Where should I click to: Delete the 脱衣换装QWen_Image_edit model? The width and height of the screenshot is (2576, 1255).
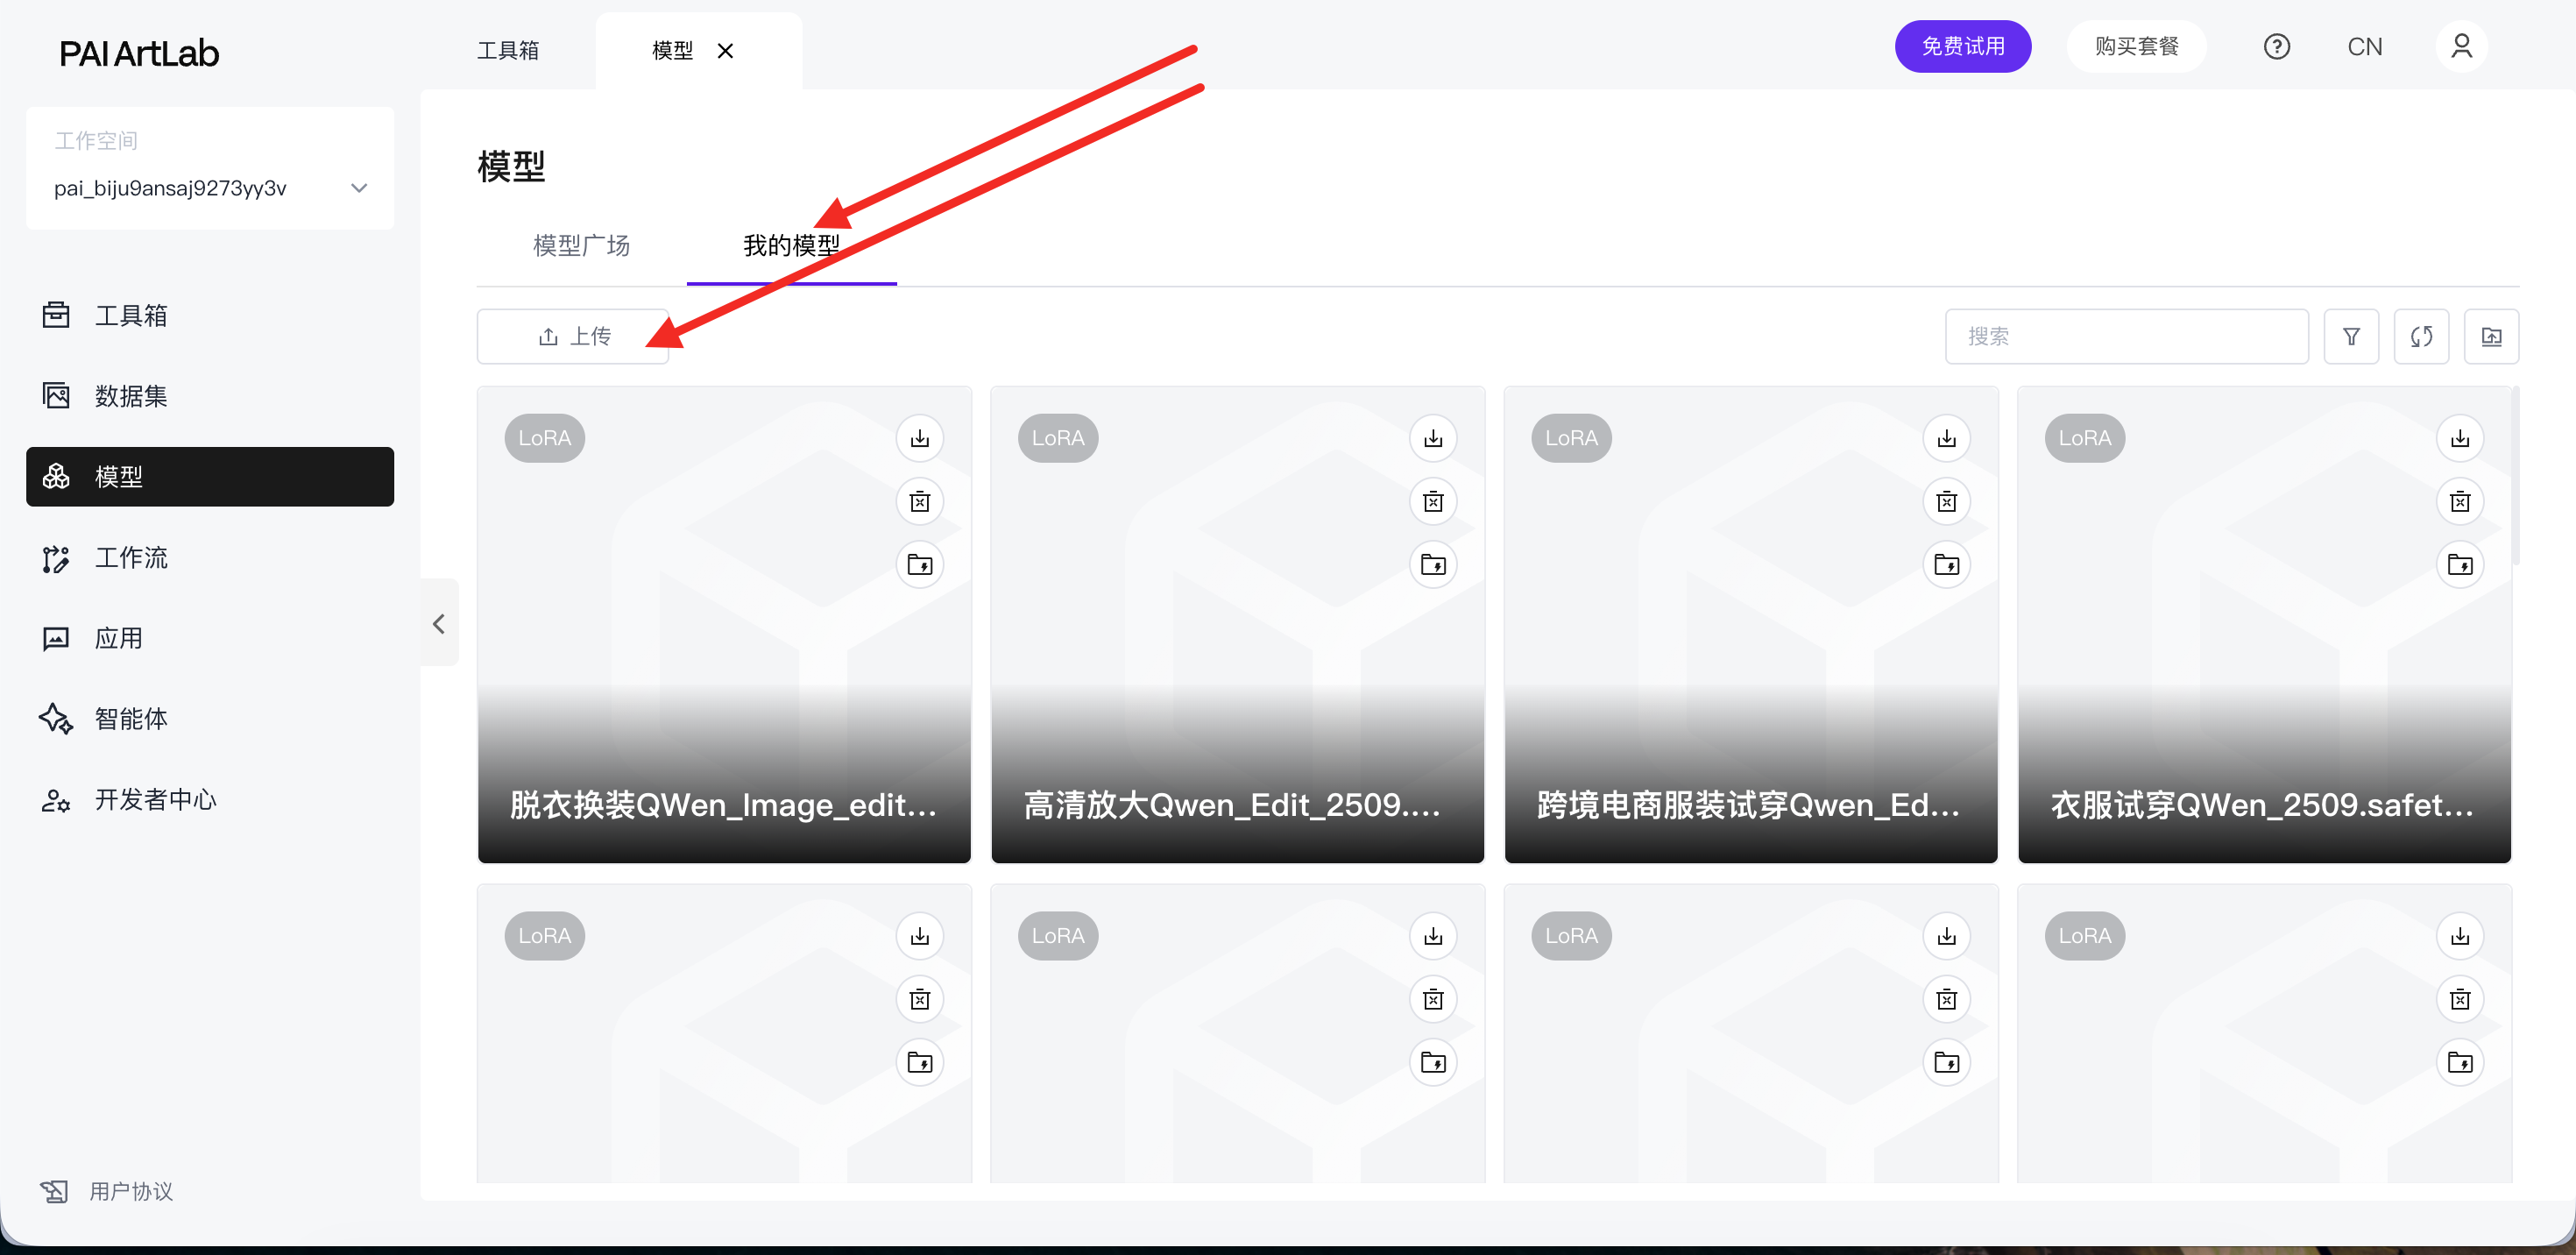[x=920, y=501]
